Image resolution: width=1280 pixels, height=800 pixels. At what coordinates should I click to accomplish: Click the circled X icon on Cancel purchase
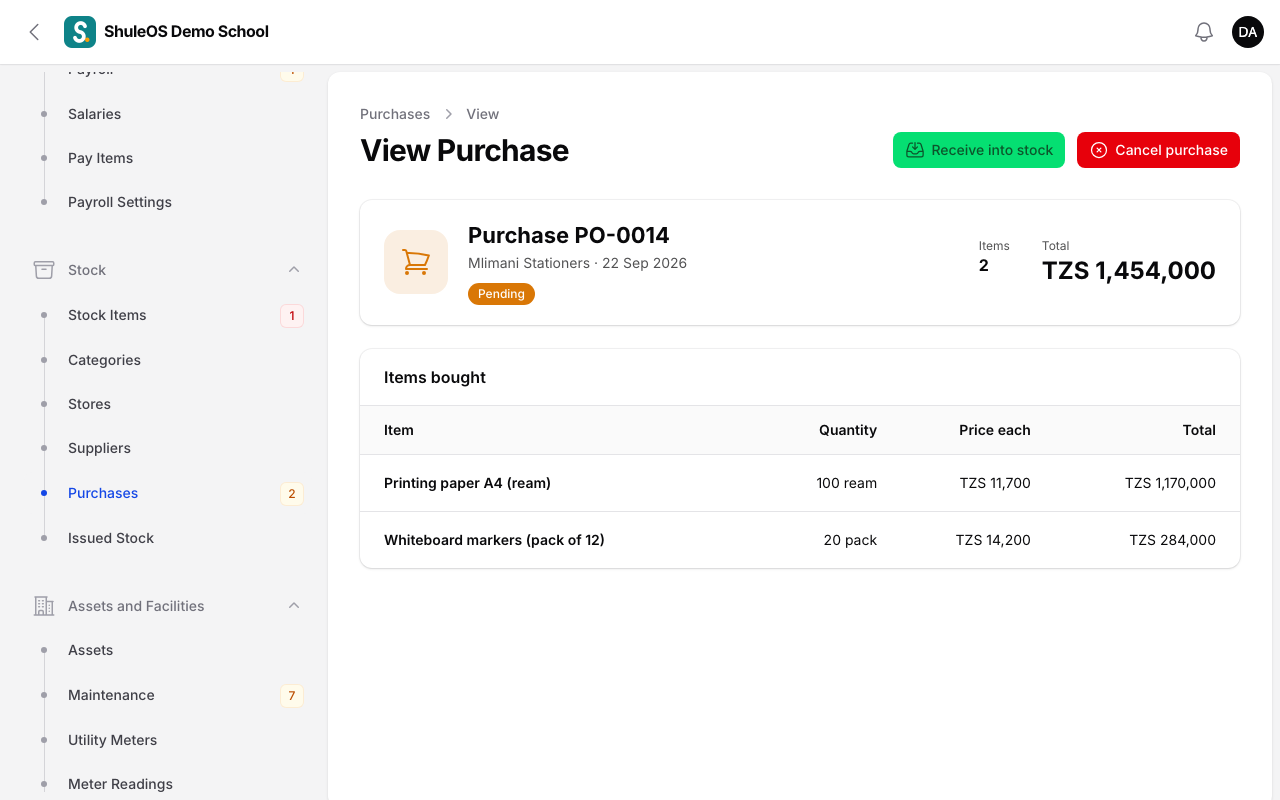coord(1099,150)
